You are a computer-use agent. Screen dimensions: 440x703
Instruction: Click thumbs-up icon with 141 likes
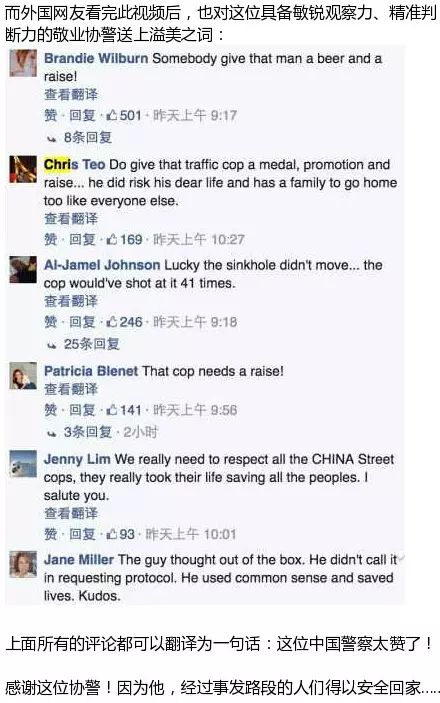click(x=112, y=409)
